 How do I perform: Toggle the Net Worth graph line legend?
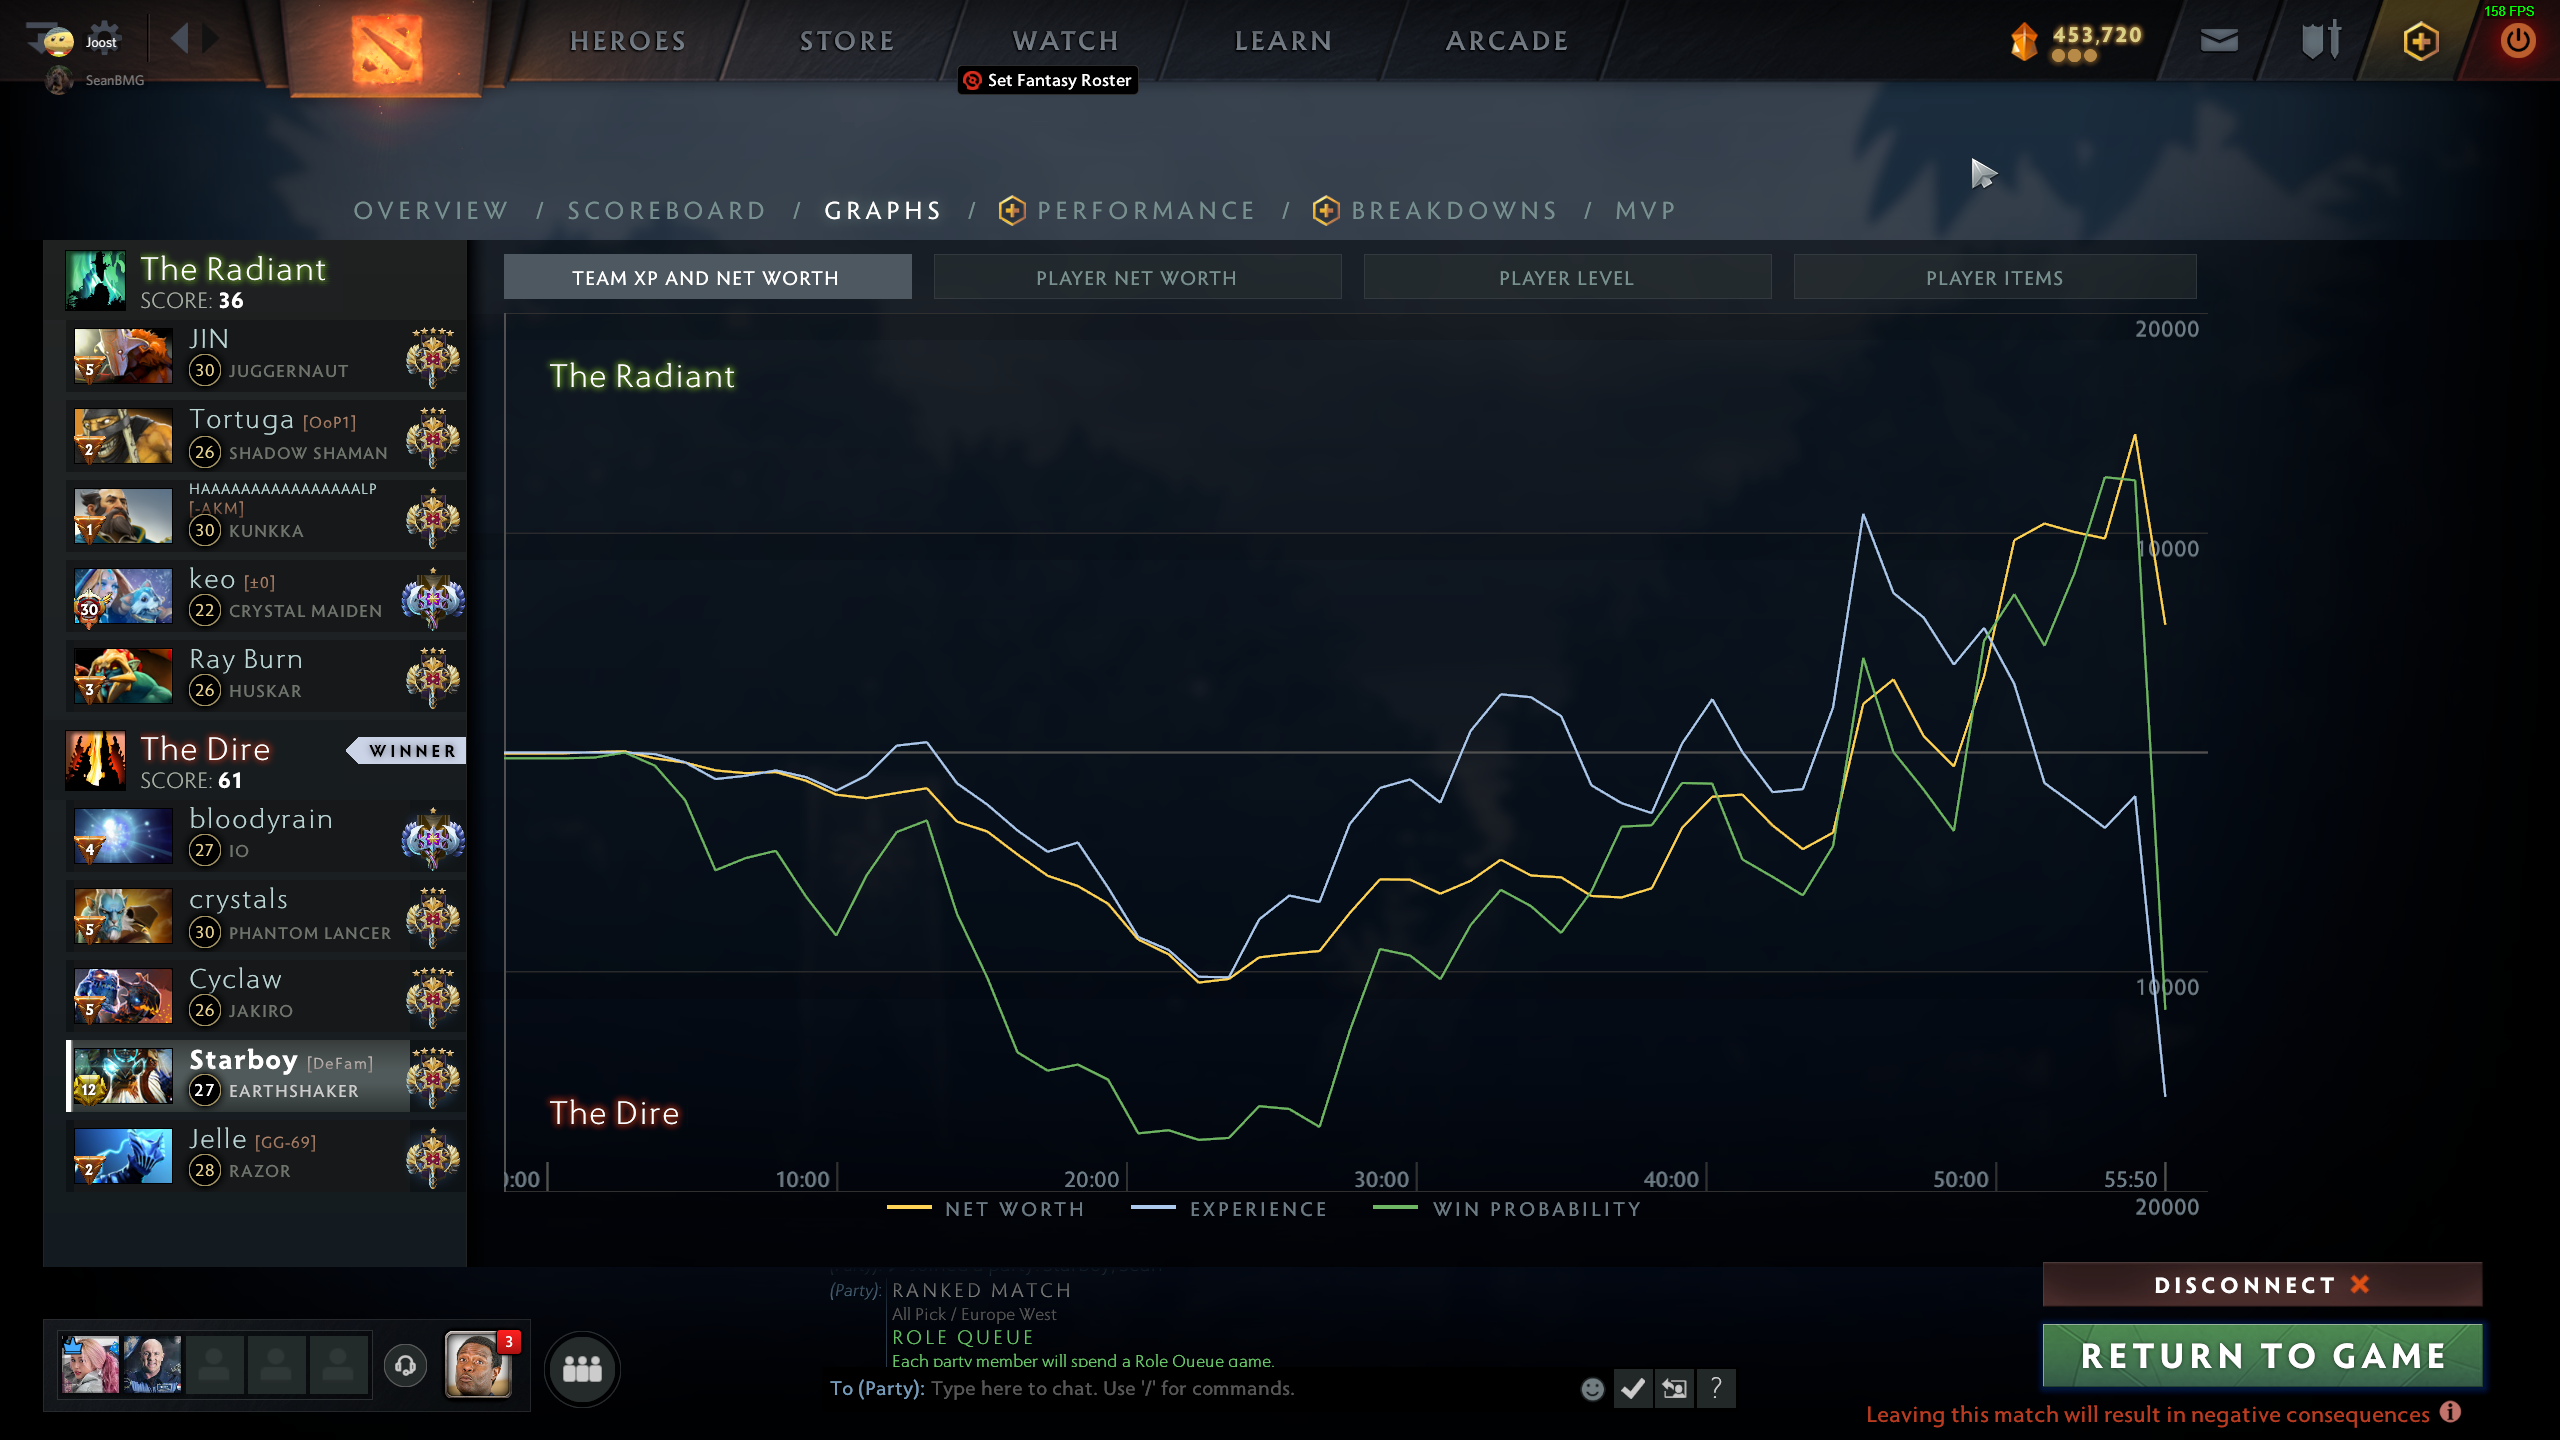pos(986,1209)
